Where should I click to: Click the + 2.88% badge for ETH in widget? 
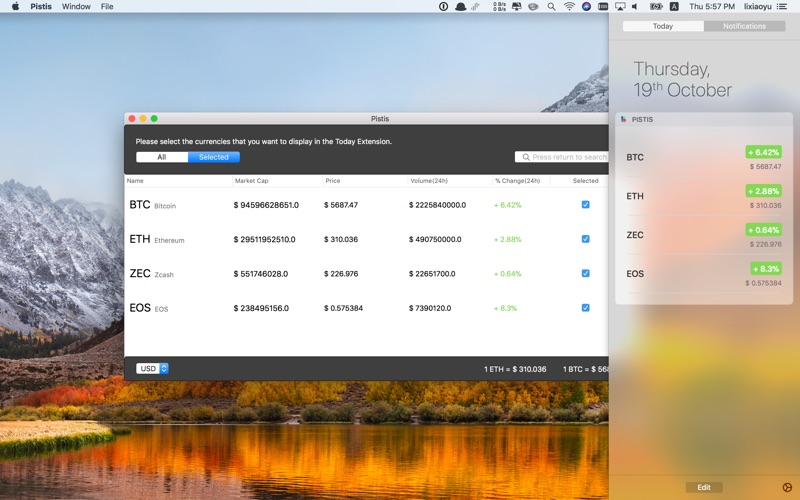pos(763,191)
